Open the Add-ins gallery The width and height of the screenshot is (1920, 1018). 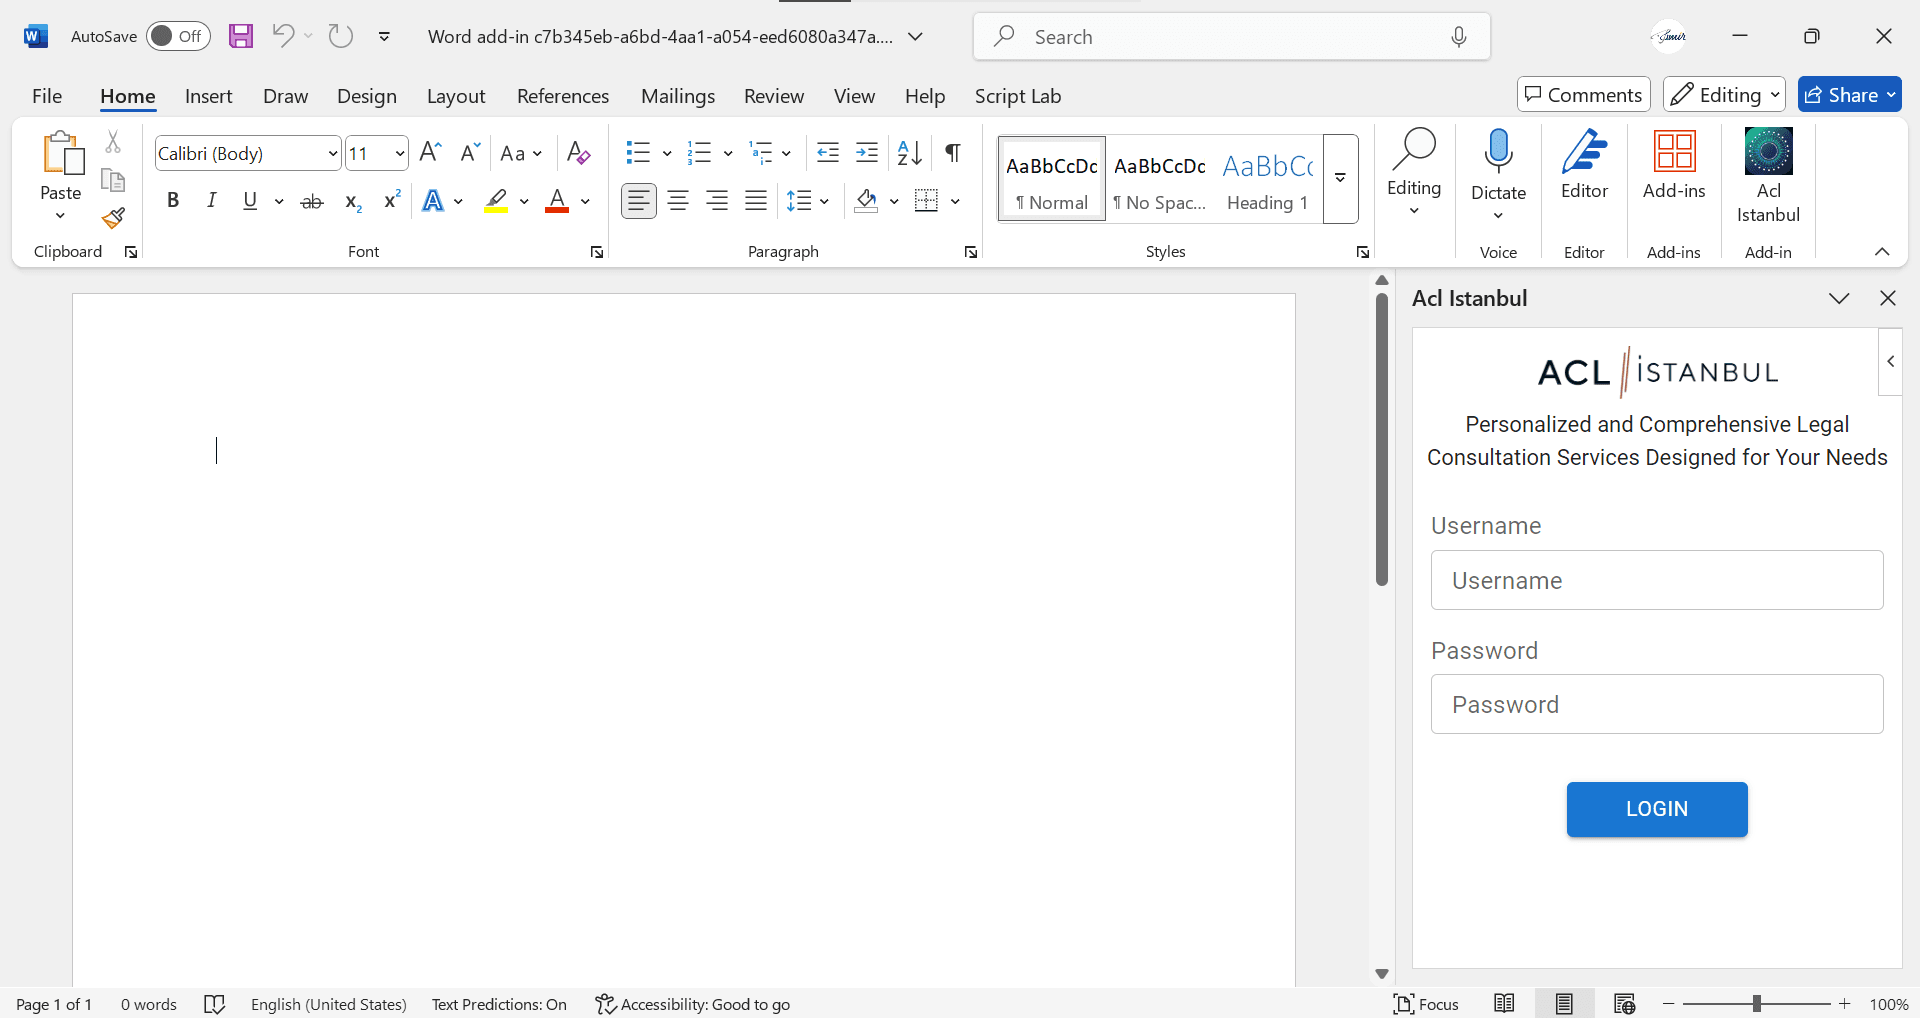point(1674,165)
